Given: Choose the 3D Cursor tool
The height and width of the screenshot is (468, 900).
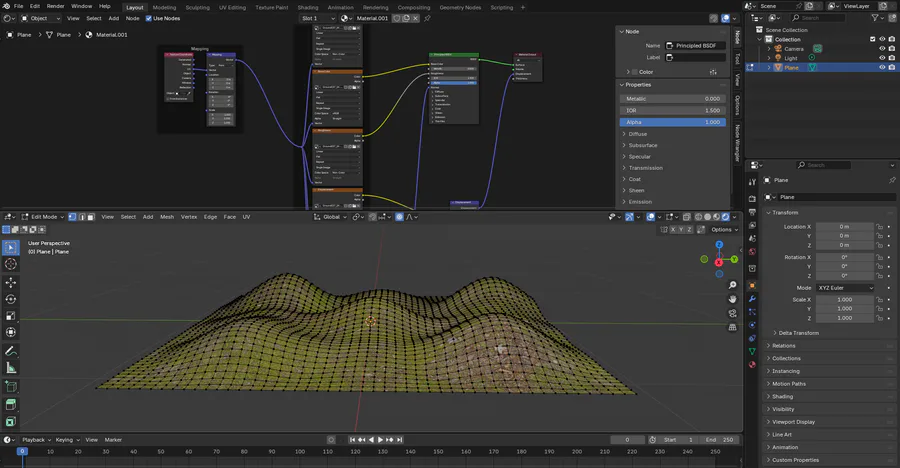Looking at the screenshot, I should 11,264.
